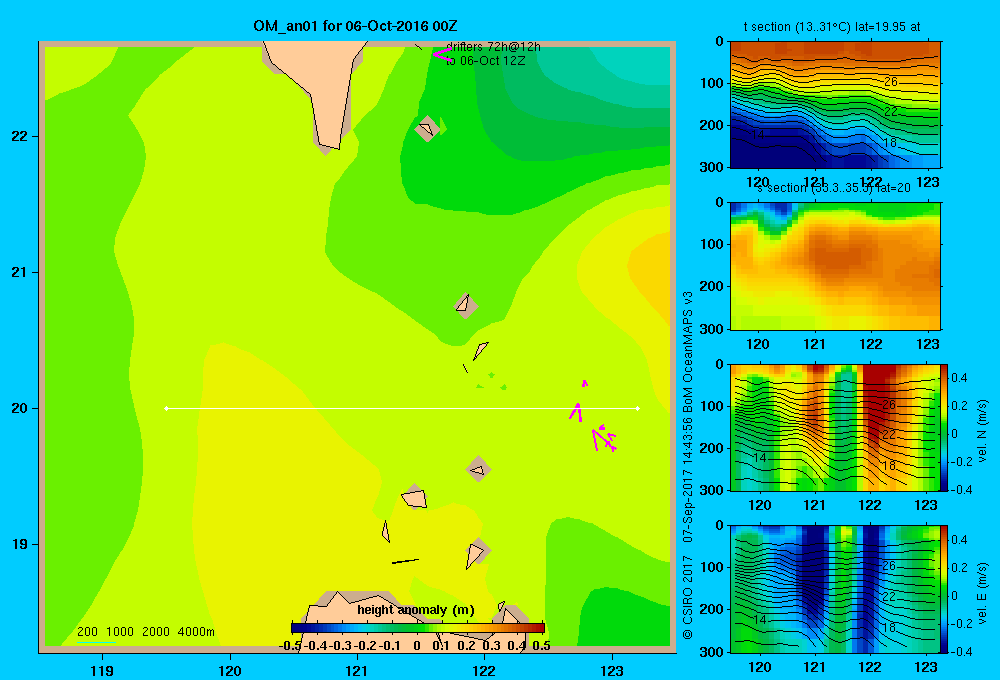Viewport: 1000px width, 680px height.
Task: Click latitude label 20 on main map
Action: click(20, 408)
